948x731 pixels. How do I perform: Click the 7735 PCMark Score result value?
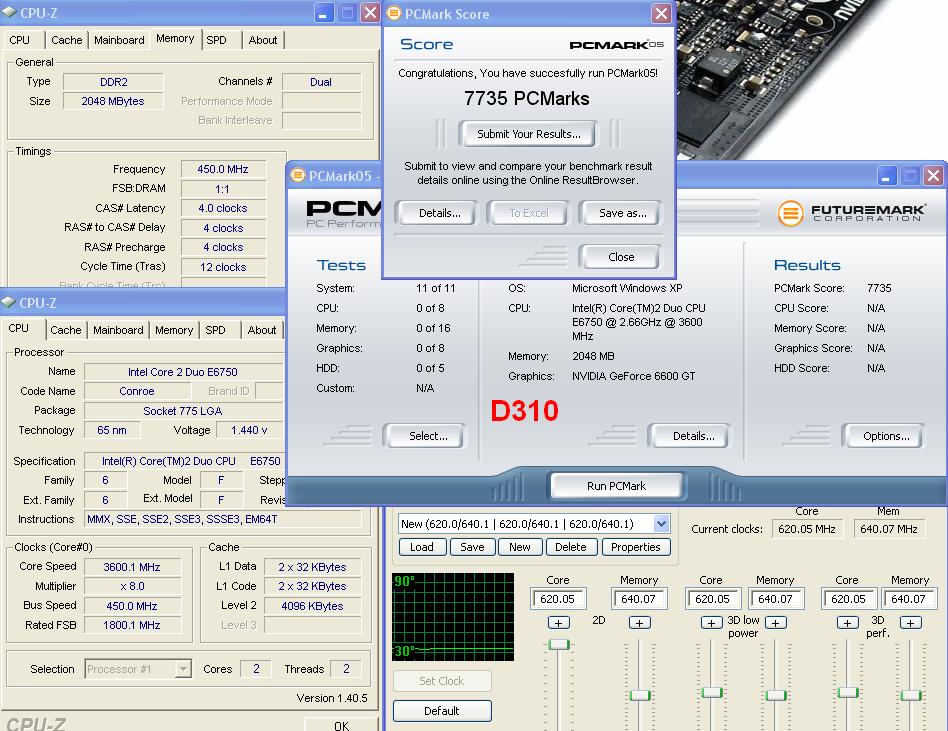(878, 288)
